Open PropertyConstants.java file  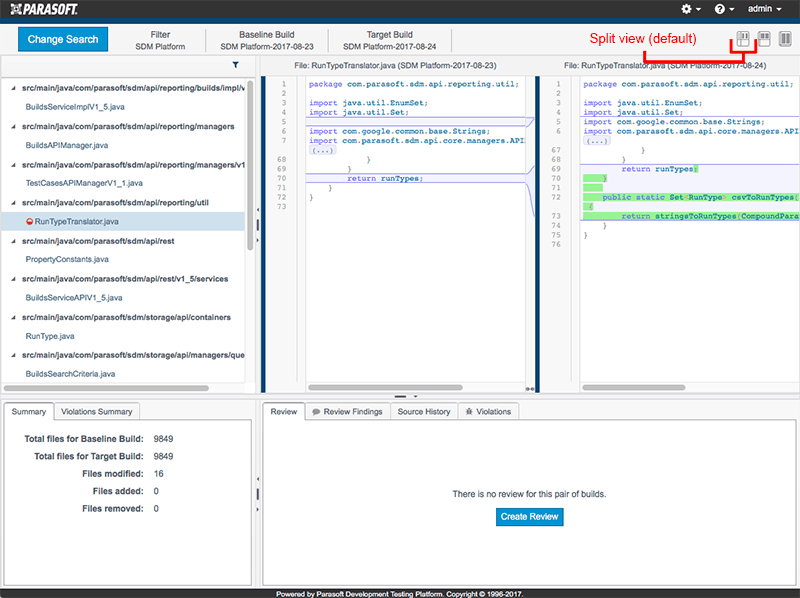tap(67, 259)
